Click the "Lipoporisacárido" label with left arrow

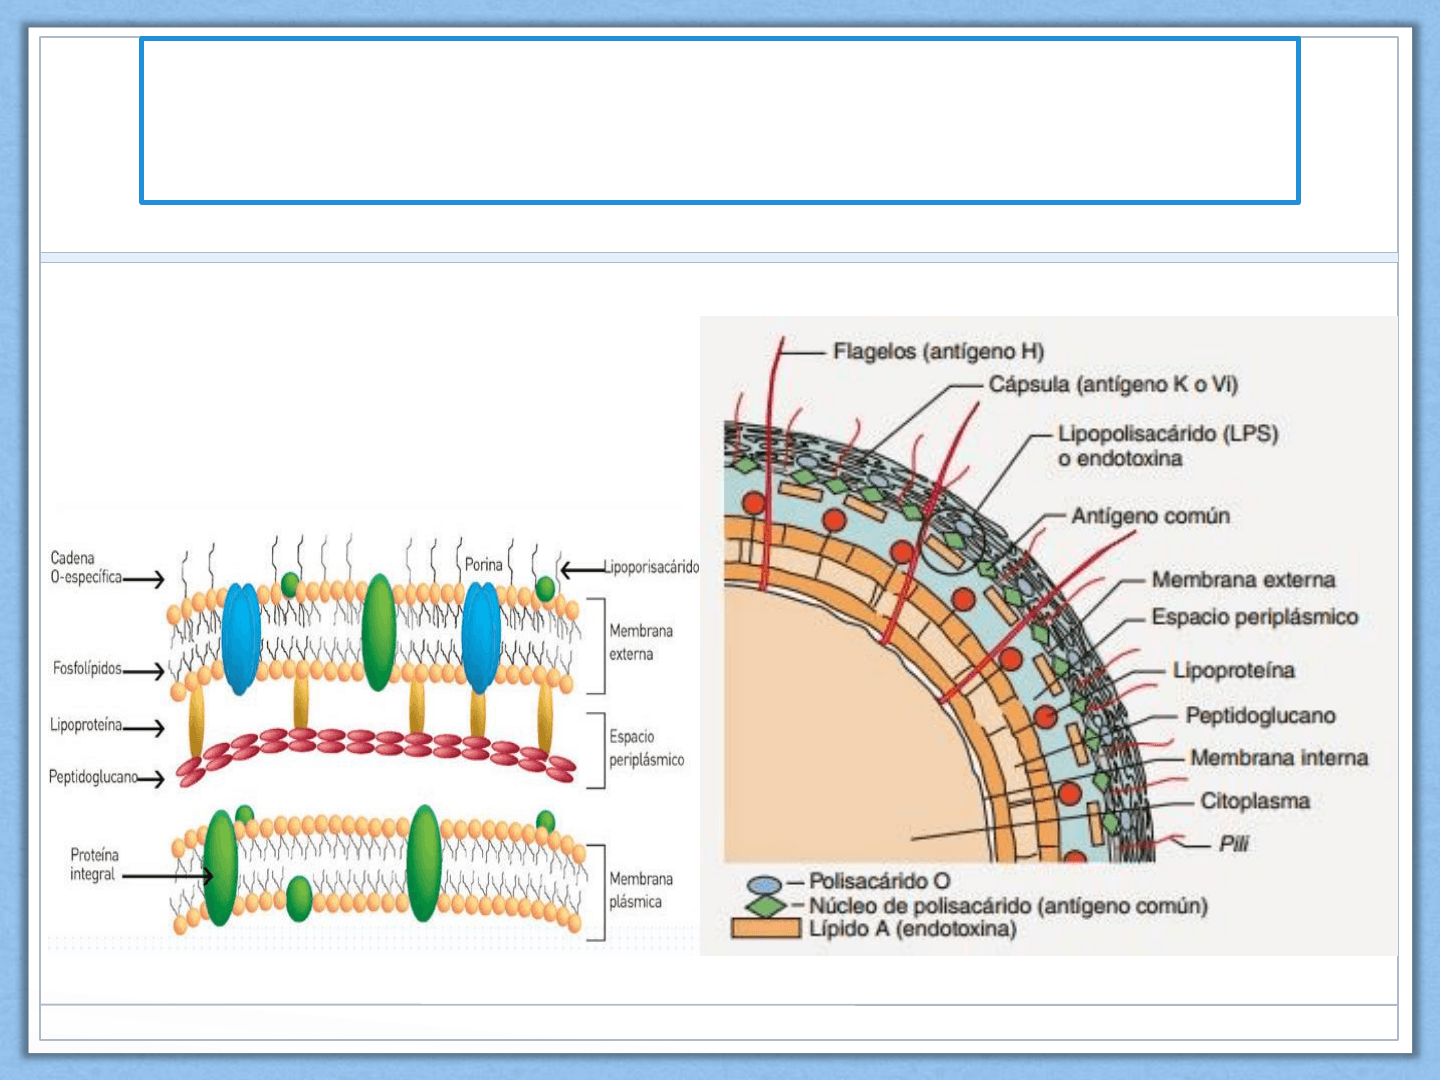(x=651, y=567)
